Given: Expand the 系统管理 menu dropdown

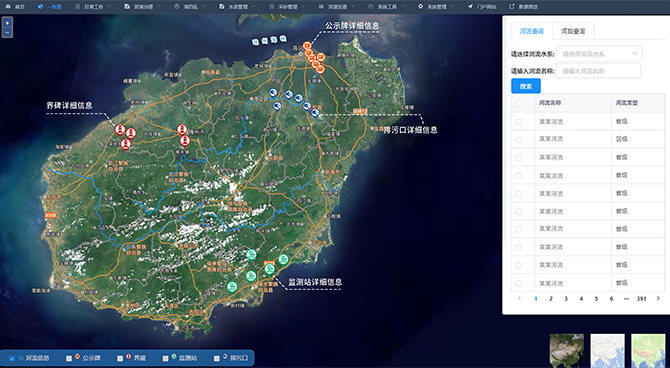Looking at the screenshot, I should point(436,7).
